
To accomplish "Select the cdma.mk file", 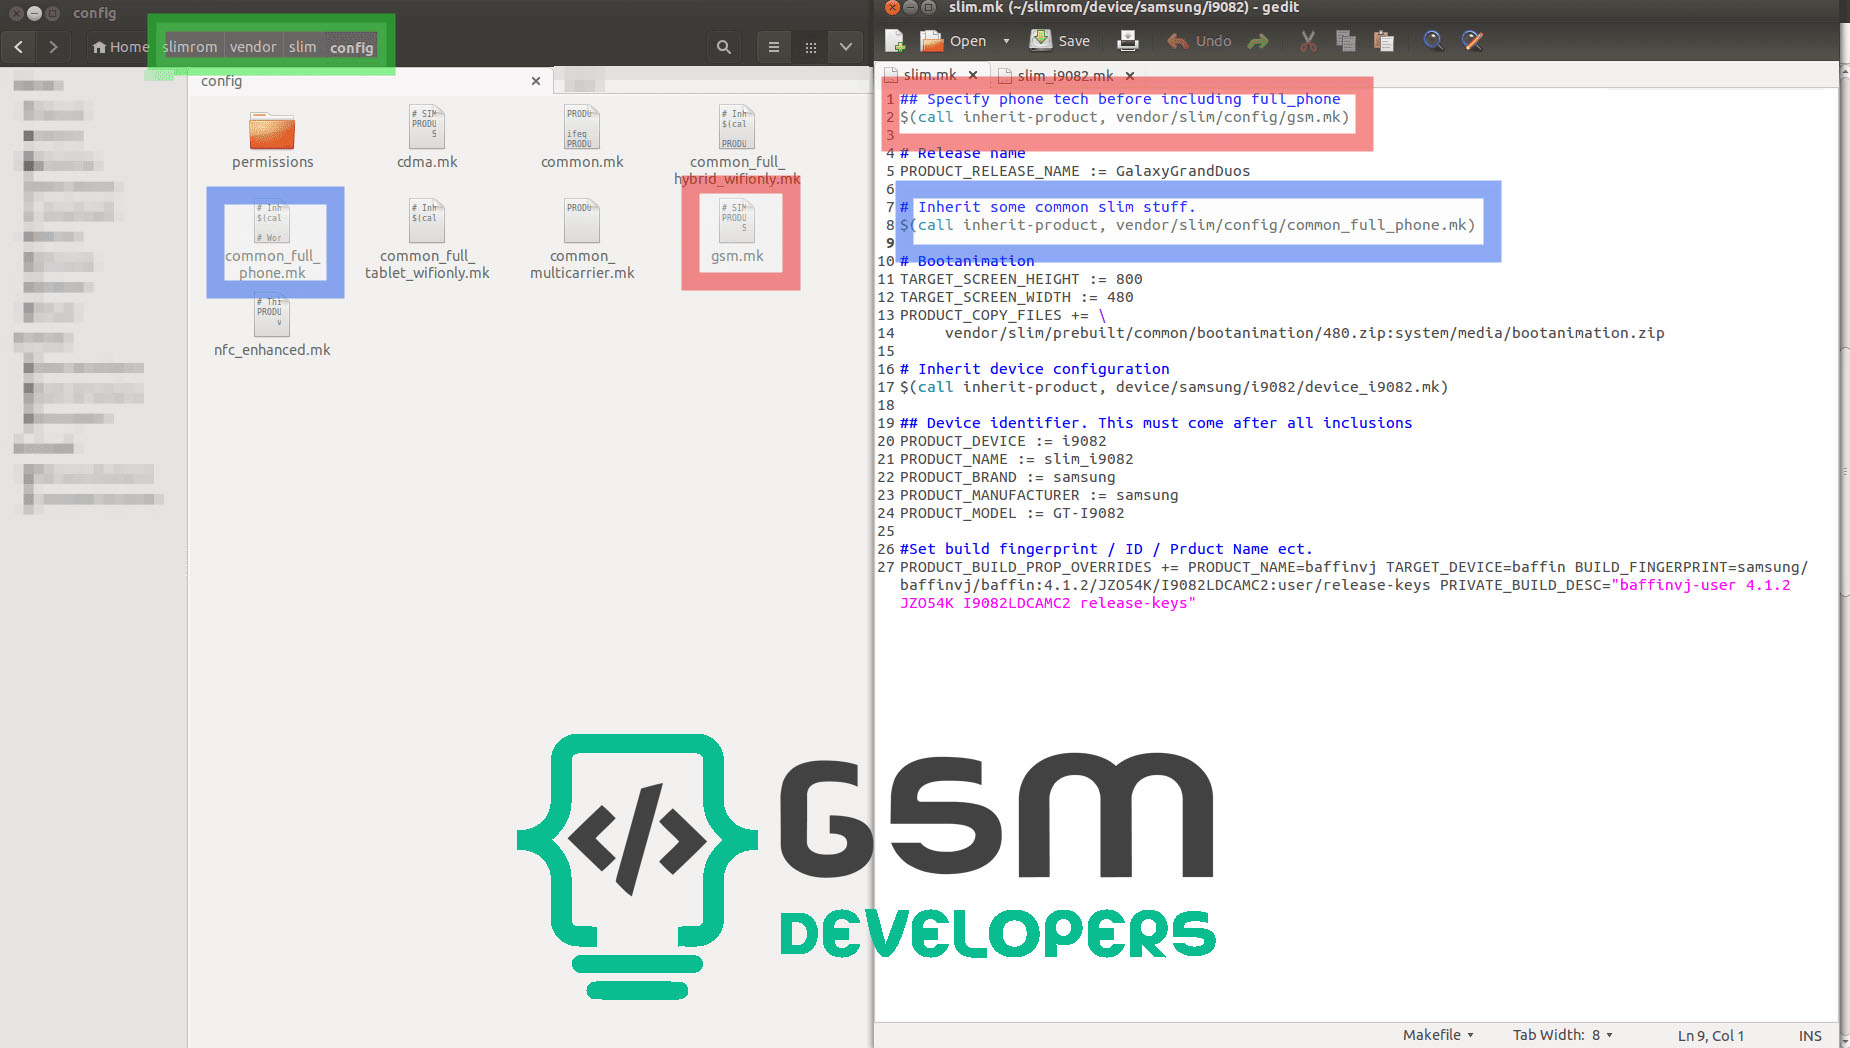I will point(427,138).
